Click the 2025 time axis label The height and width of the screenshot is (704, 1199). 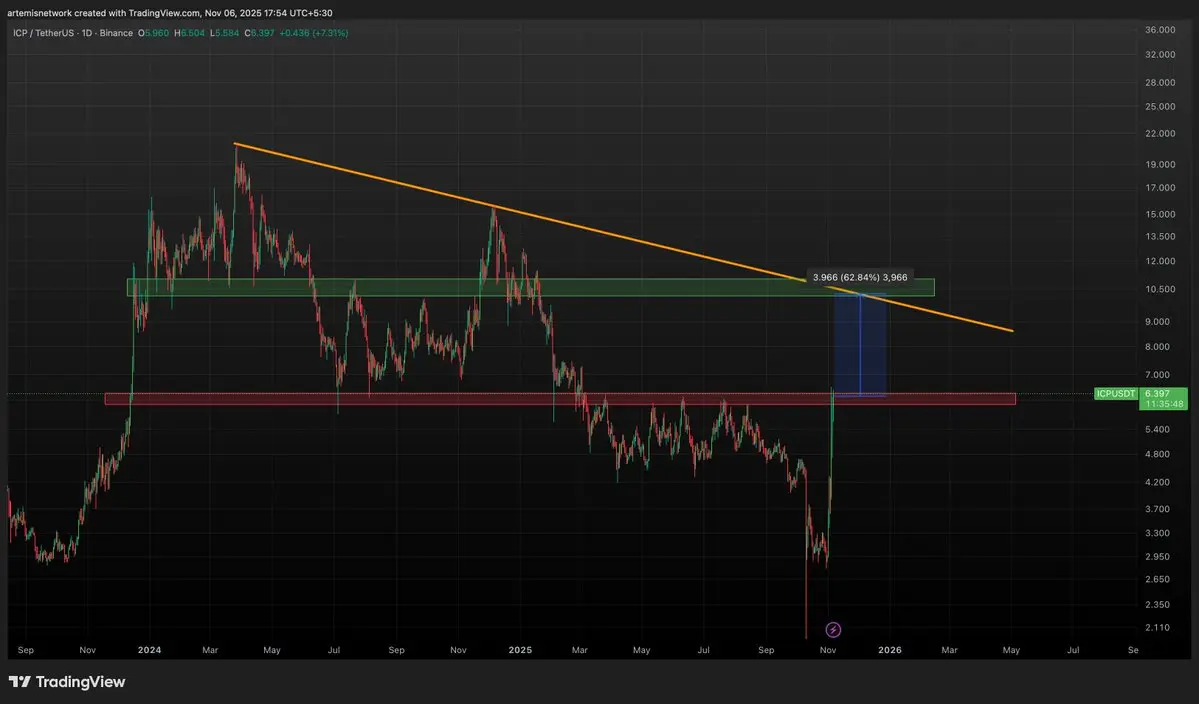520,650
